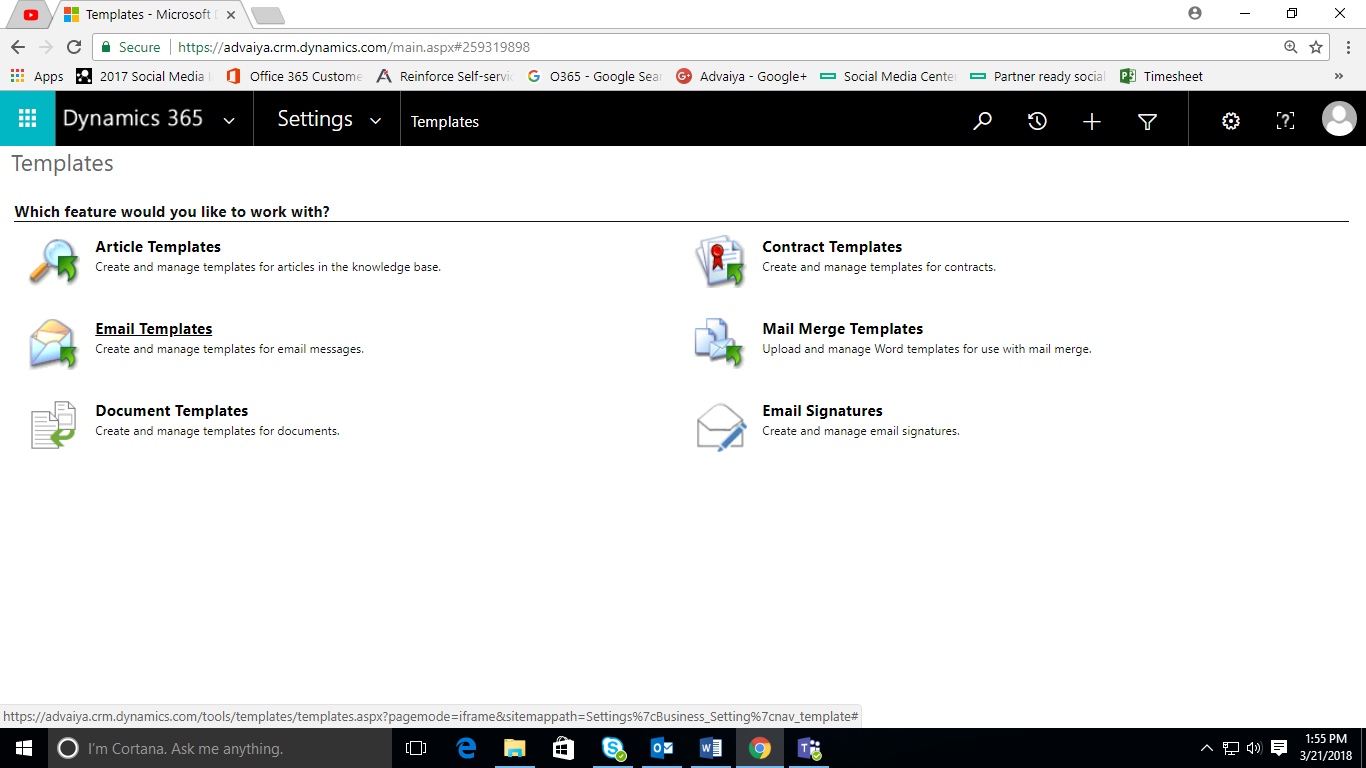Open the Office 365 Customer bookmark
1366x768 pixels.
[295, 76]
